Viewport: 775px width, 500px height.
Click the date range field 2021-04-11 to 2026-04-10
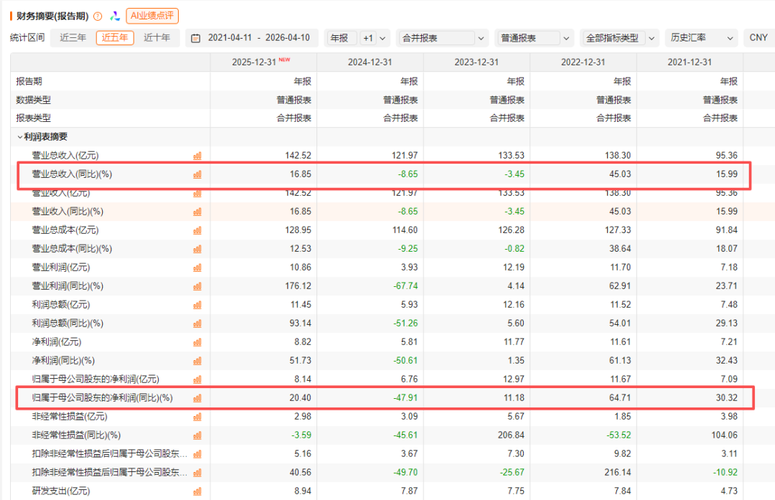coord(258,38)
